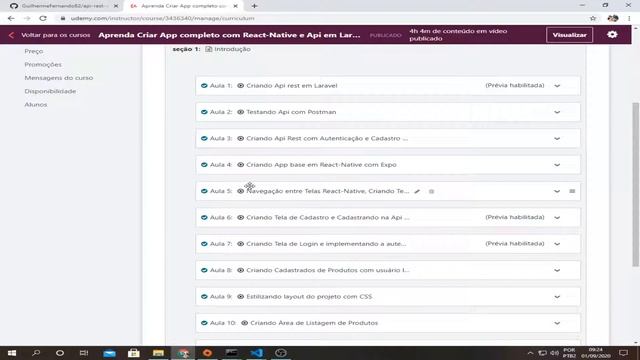Screen dimensions: 640x360
Task: Open the Preço sidebar item
Action: click(33, 51)
